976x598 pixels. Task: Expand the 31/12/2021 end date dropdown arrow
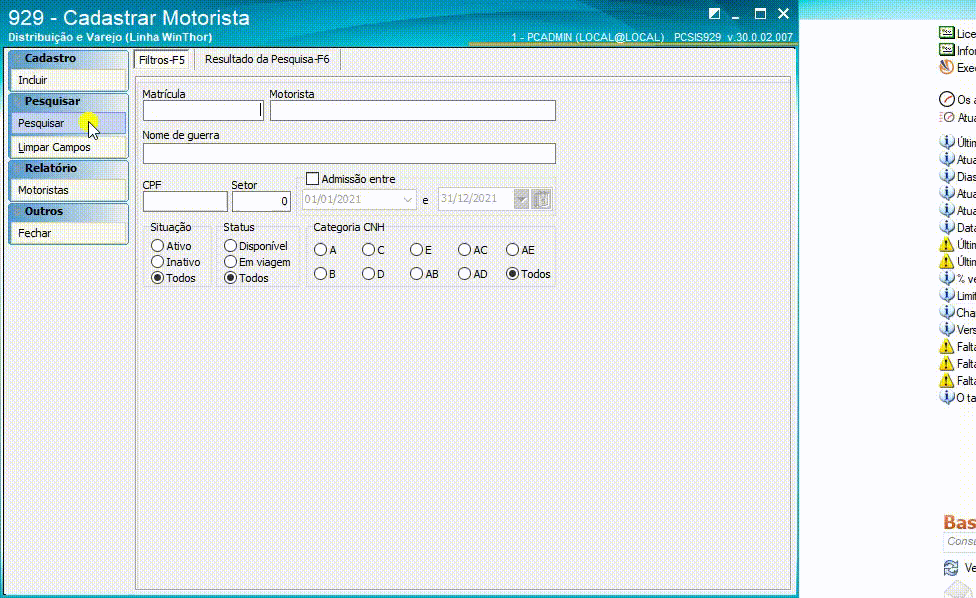tap(521, 199)
